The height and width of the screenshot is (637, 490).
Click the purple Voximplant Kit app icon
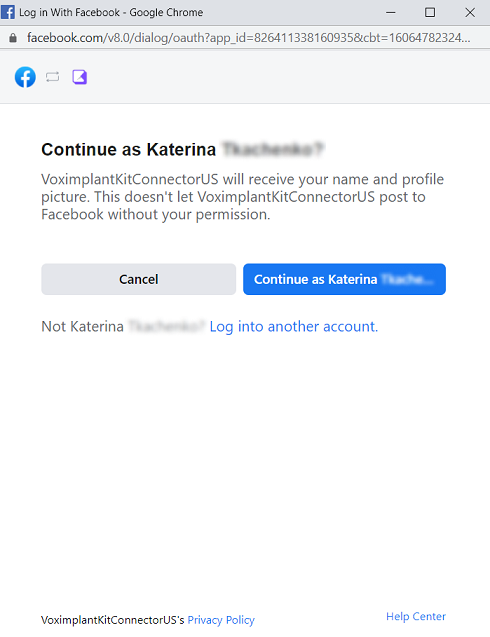80,77
